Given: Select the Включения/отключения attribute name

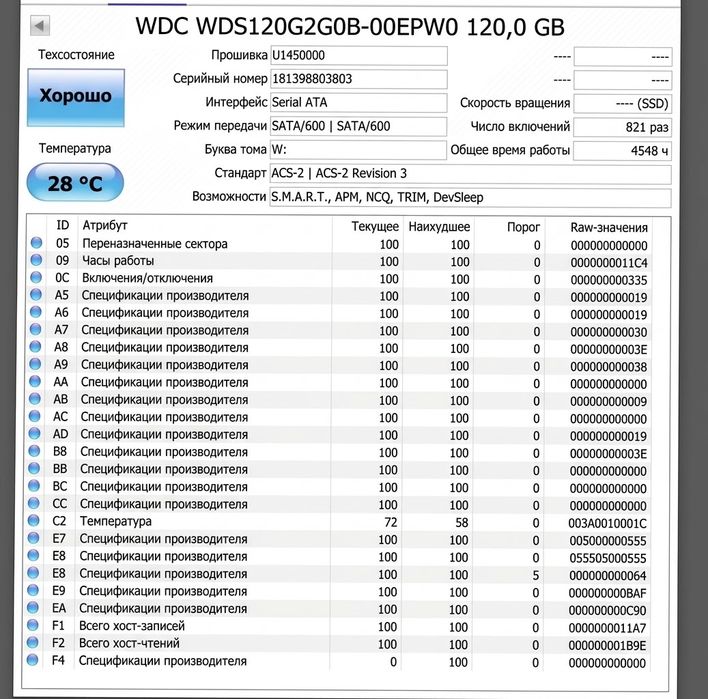Looking at the screenshot, I should click(147, 278).
